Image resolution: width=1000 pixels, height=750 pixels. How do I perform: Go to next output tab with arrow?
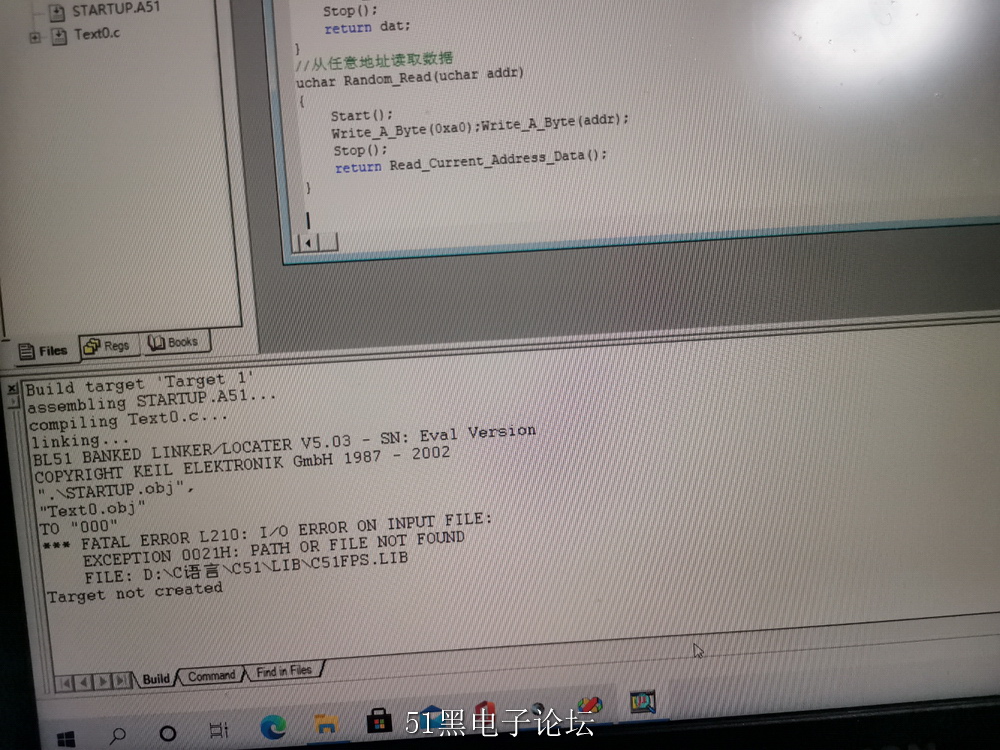pyautogui.click(x=103, y=682)
